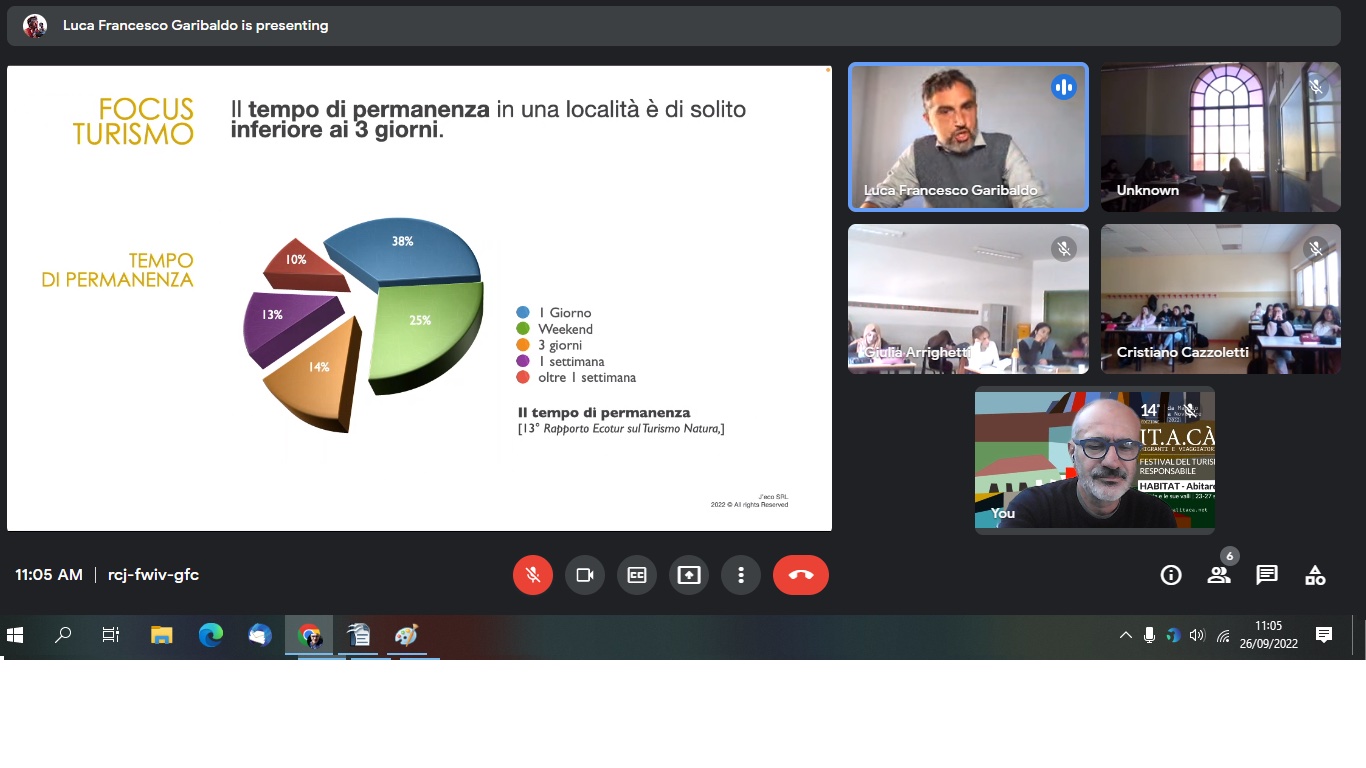
Task: Launch Microsoft Edge from the taskbar
Action: (211, 635)
